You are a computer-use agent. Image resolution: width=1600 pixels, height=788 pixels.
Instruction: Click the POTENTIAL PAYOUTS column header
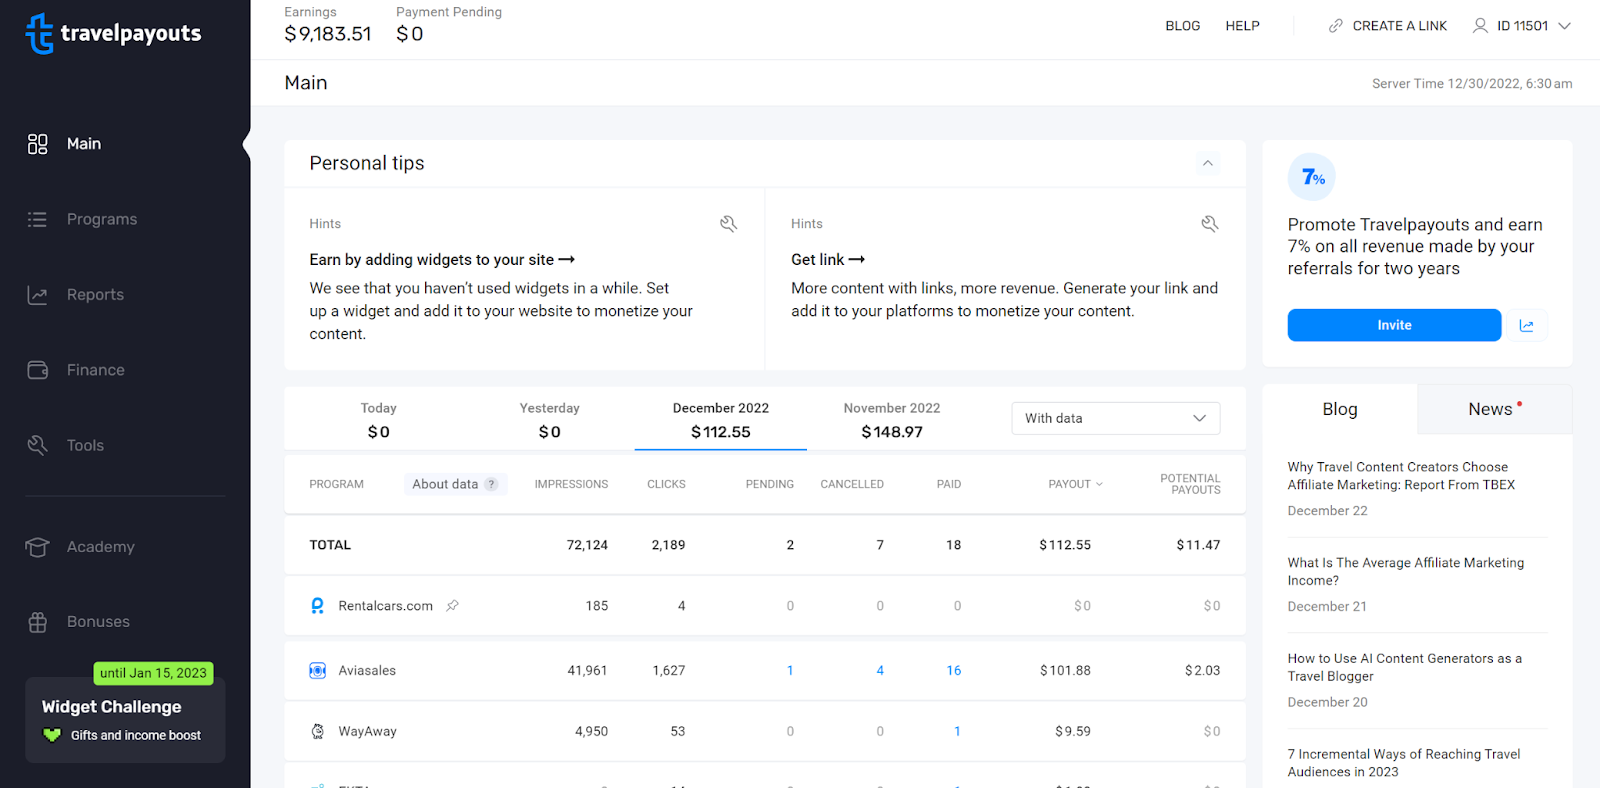(x=1190, y=484)
